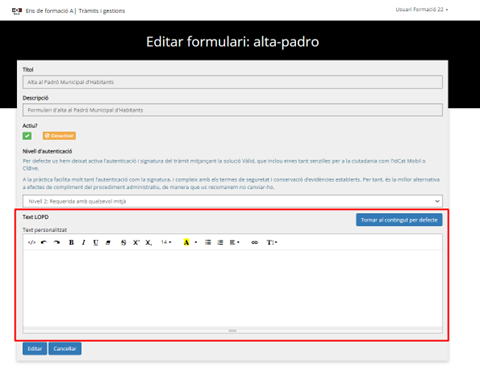Toggle underline formatting
This screenshot has width=480, height=374.
click(x=96, y=242)
